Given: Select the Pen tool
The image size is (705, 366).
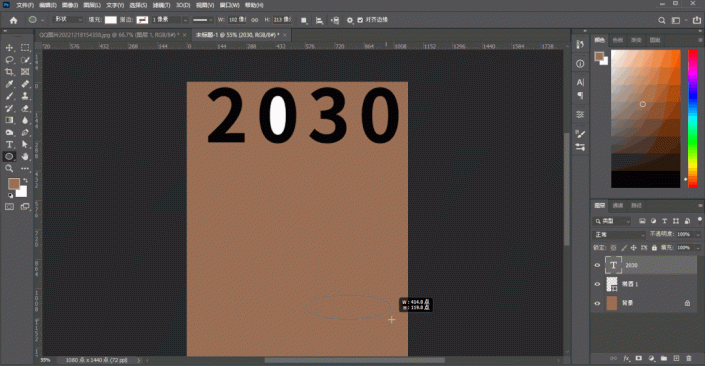Looking at the screenshot, I should (x=25, y=133).
